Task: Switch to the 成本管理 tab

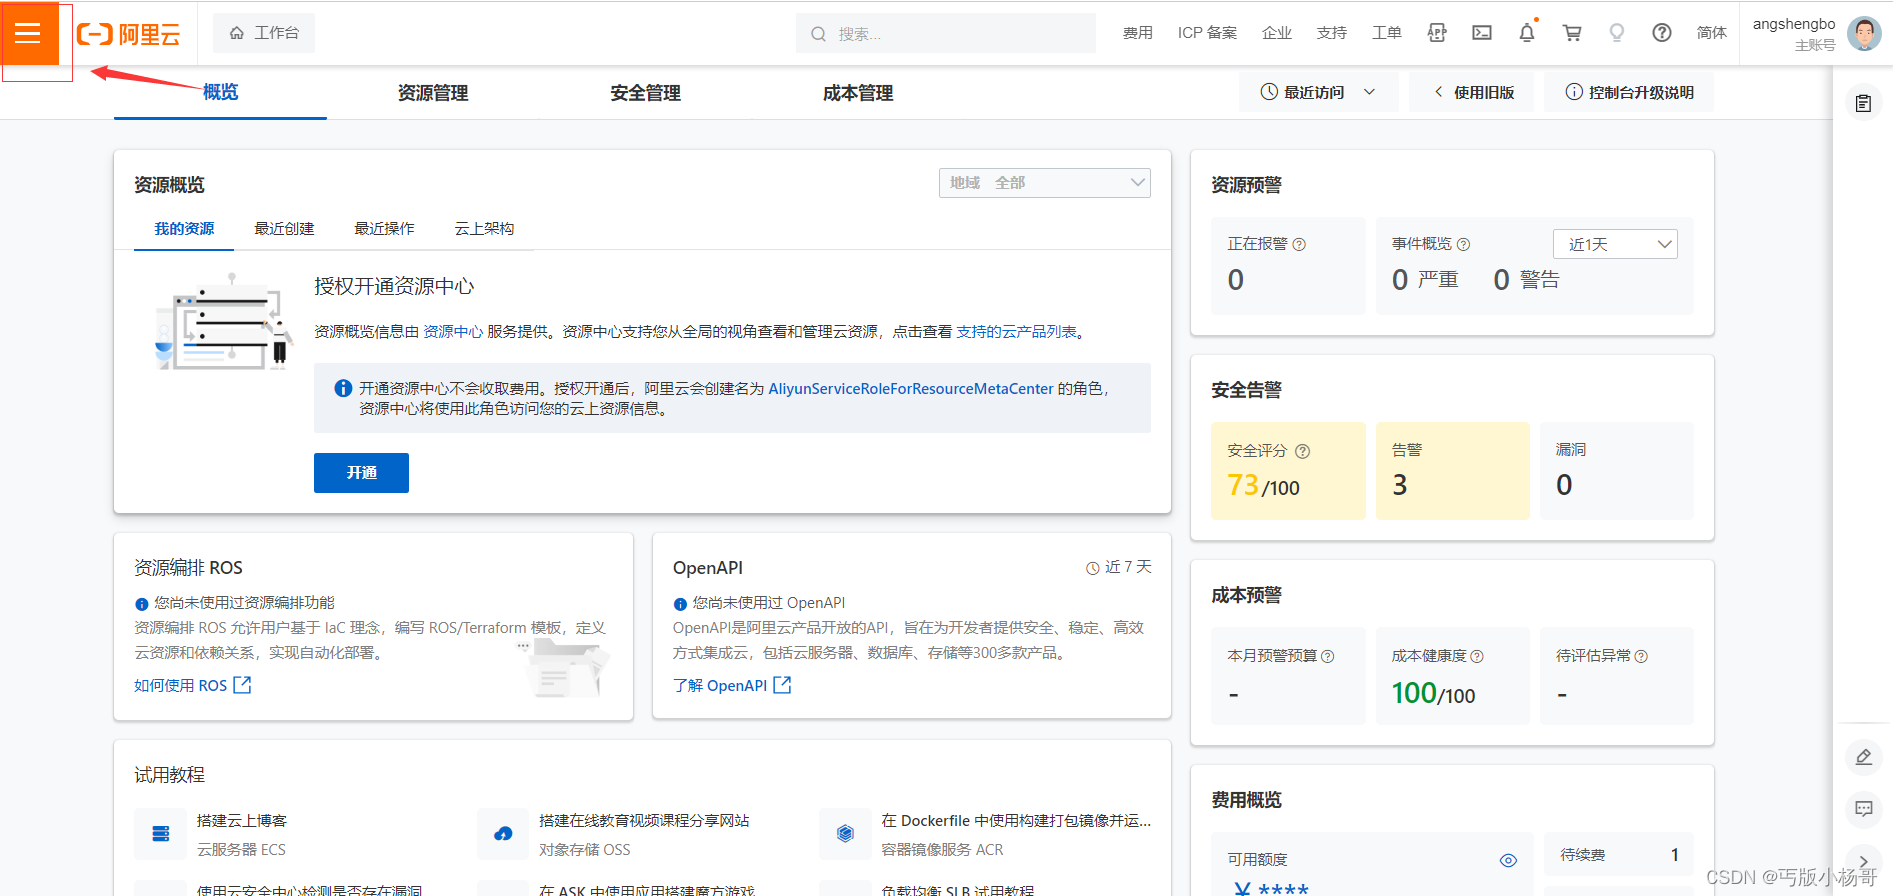Action: 858,93
